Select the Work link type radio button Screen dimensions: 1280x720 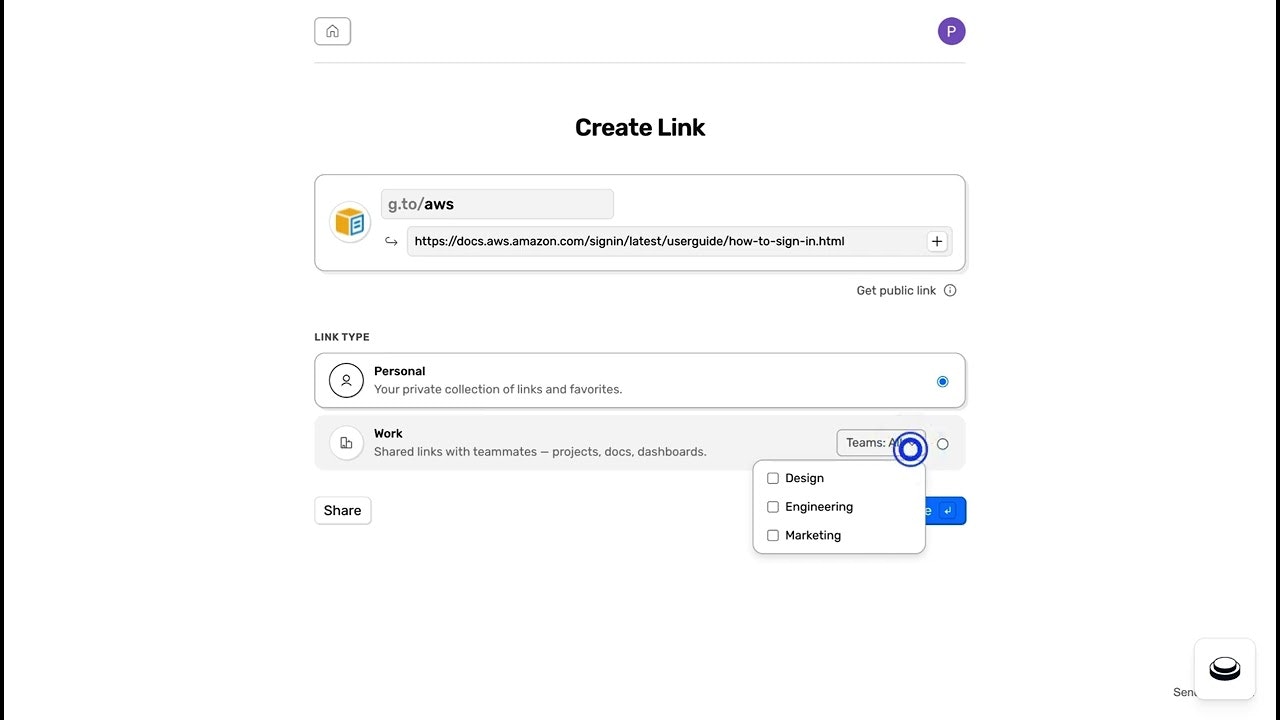coord(942,443)
